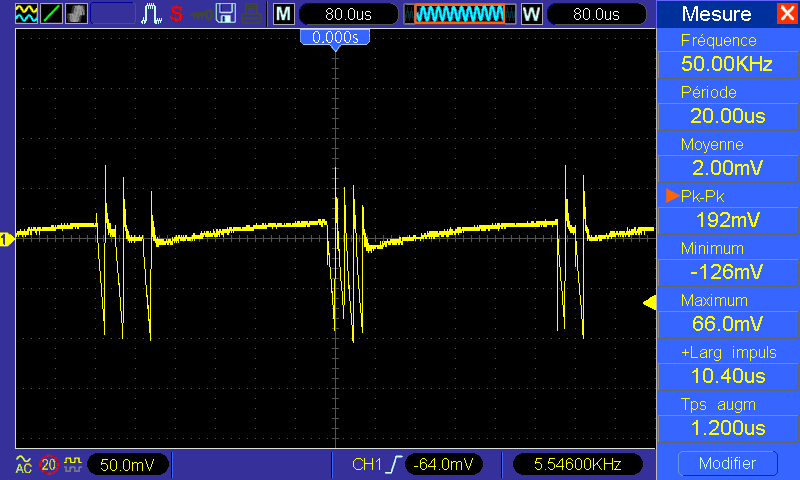Select the Période measurement item
Viewport: 800px width, 480px height.
pyautogui.click(x=727, y=105)
